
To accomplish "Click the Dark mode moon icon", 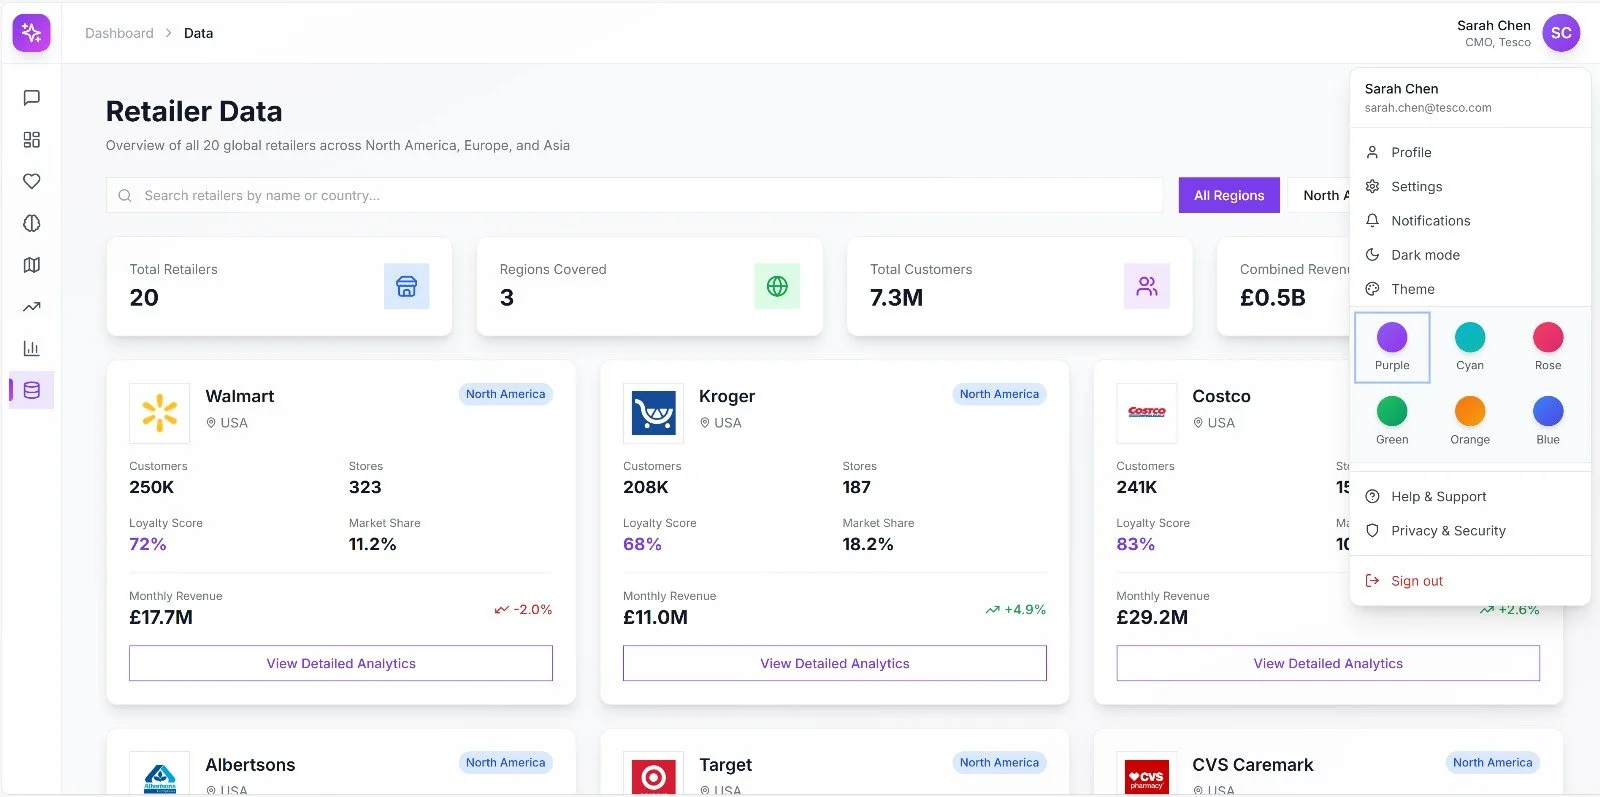I will click(x=1373, y=255).
